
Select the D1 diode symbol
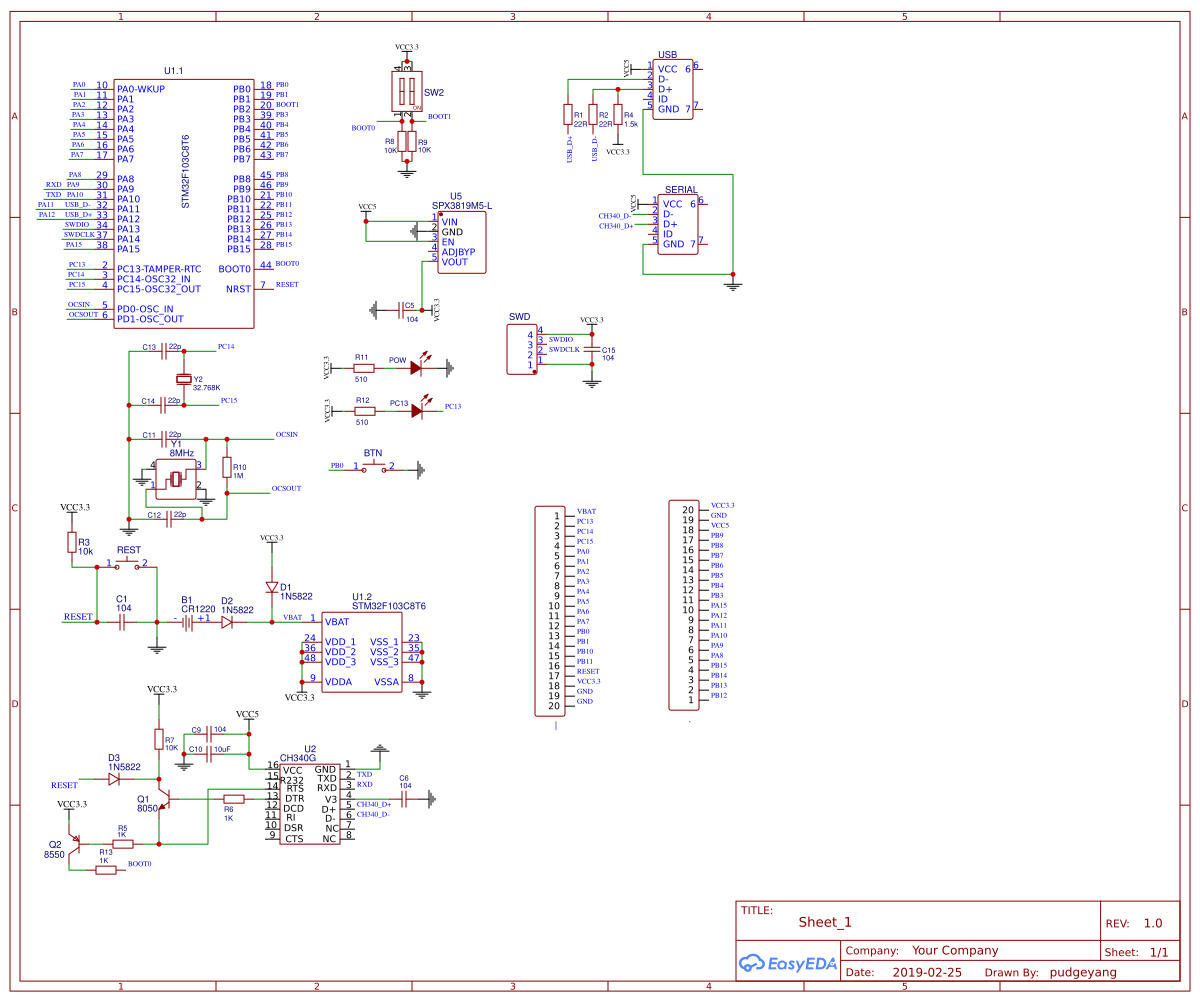tap(271, 586)
